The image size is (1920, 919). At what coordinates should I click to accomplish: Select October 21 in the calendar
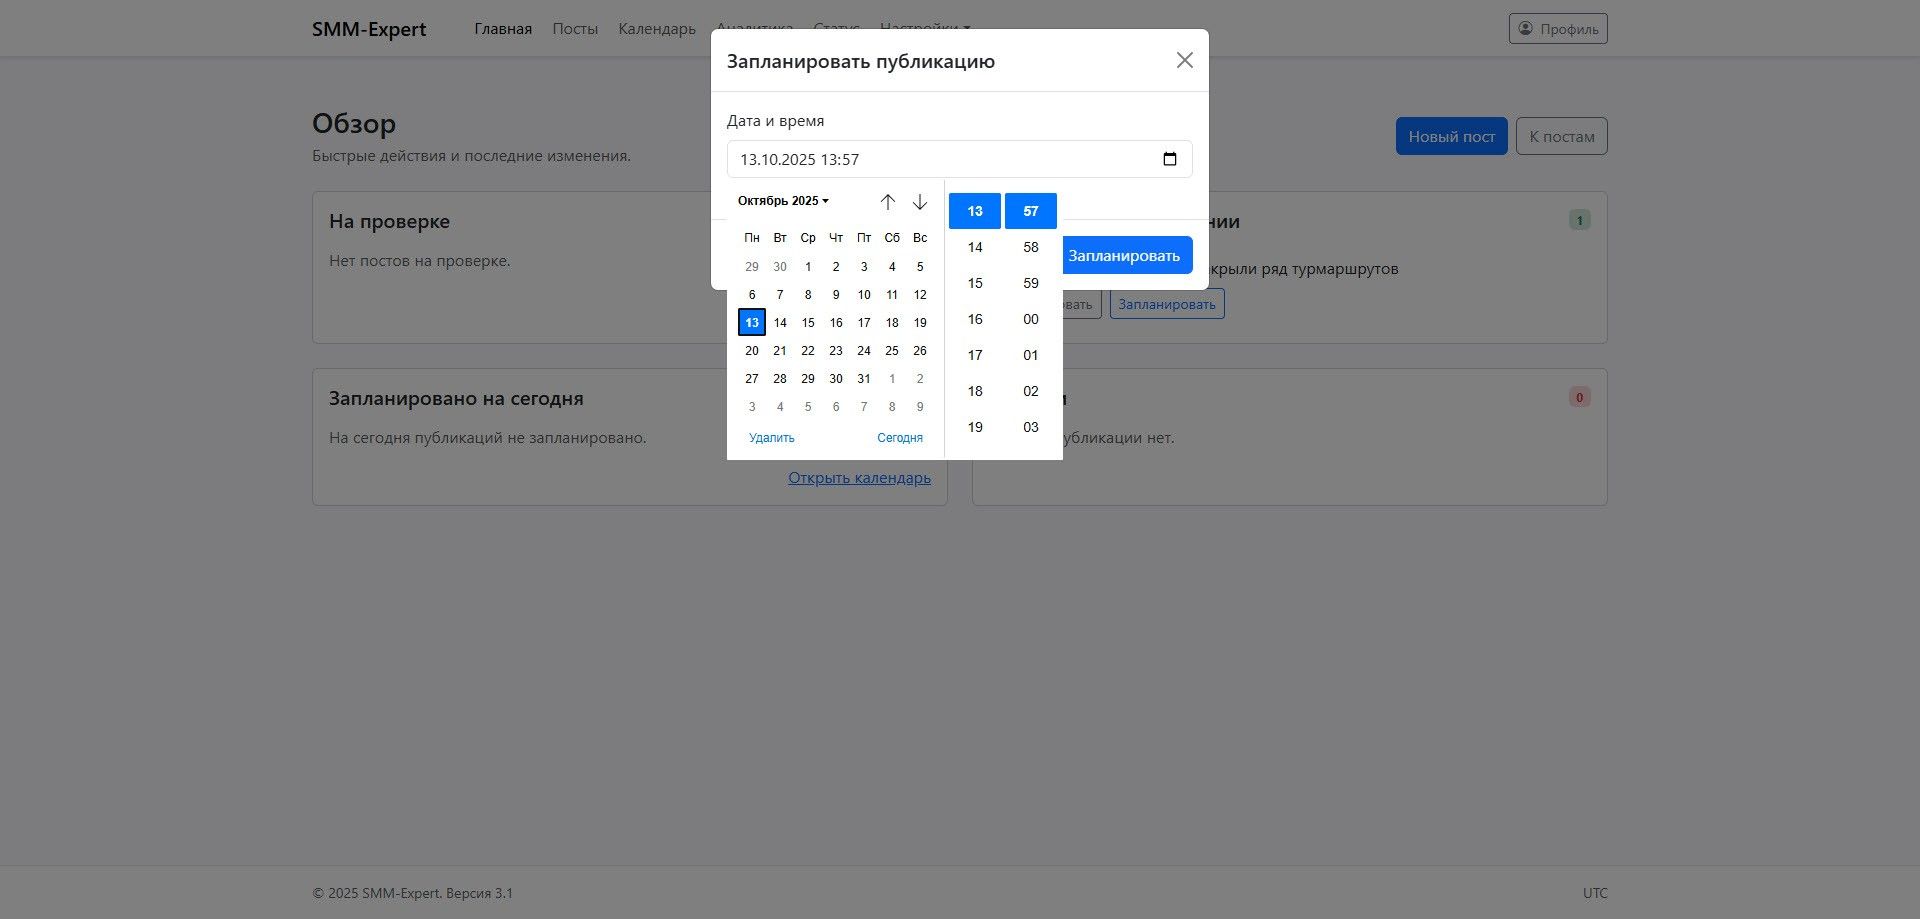point(780,351)
